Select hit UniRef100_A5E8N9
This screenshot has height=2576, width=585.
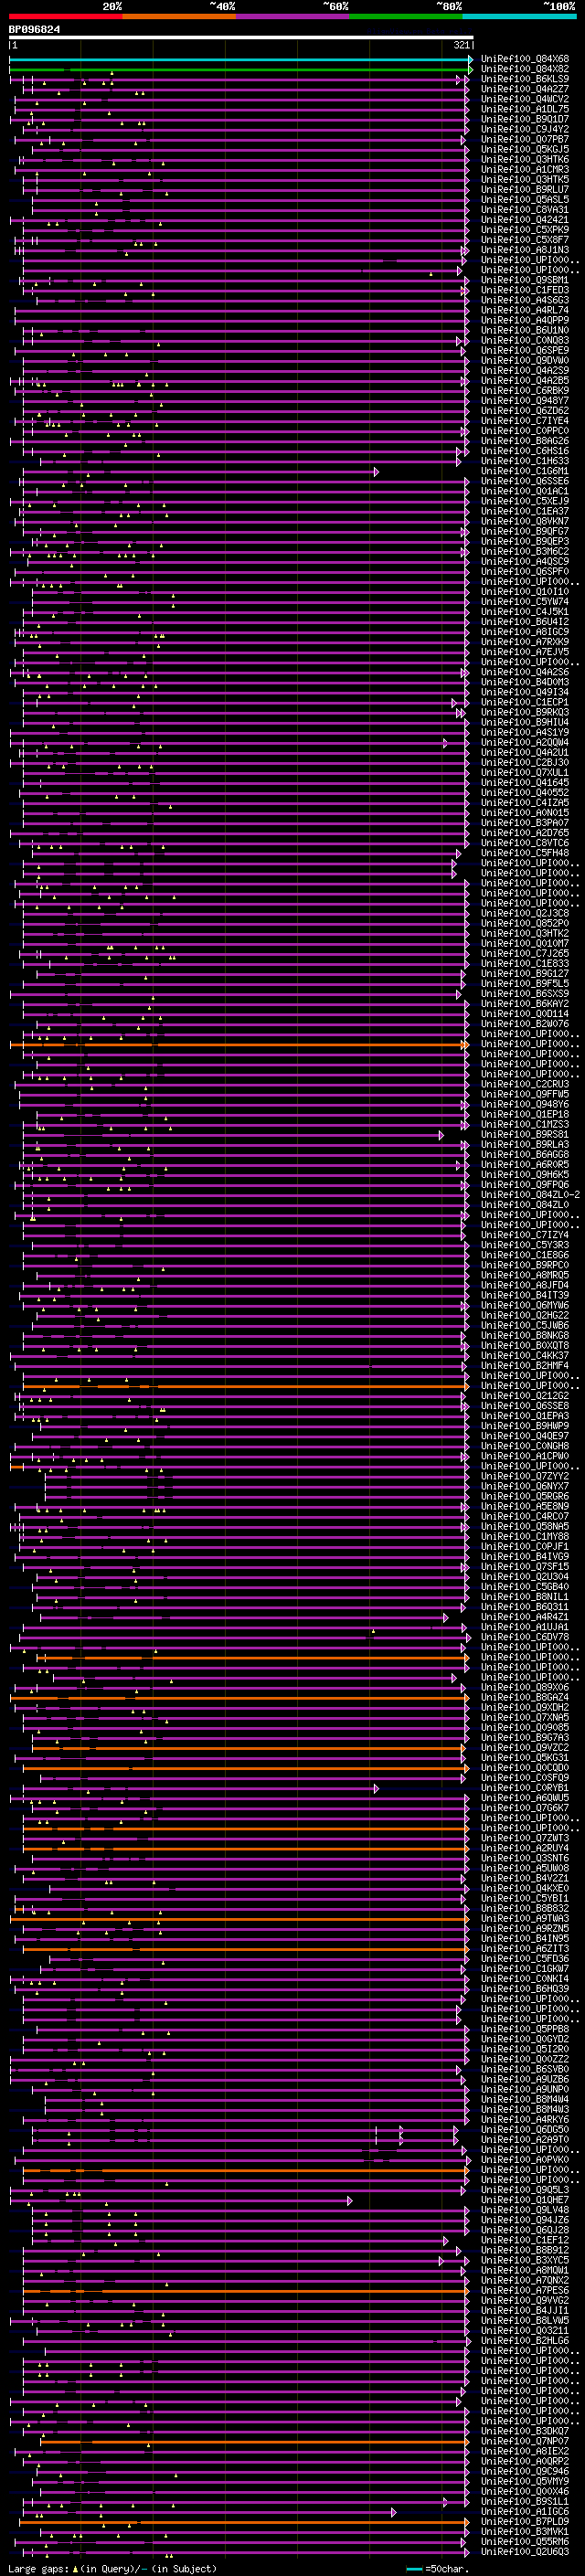tap(524, 1506)
